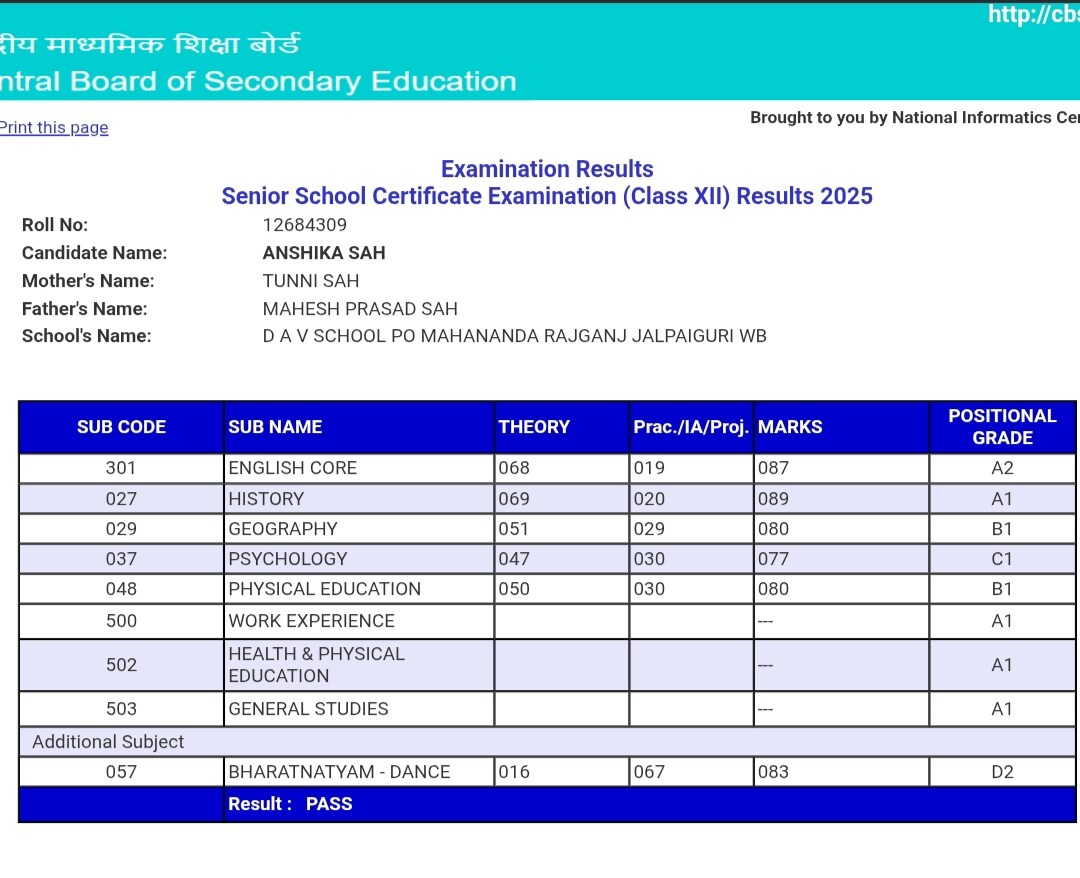Select the ENGLISH CORE subject cell
The width and height of the screenshot is (1080, 878).
(292, 468)
